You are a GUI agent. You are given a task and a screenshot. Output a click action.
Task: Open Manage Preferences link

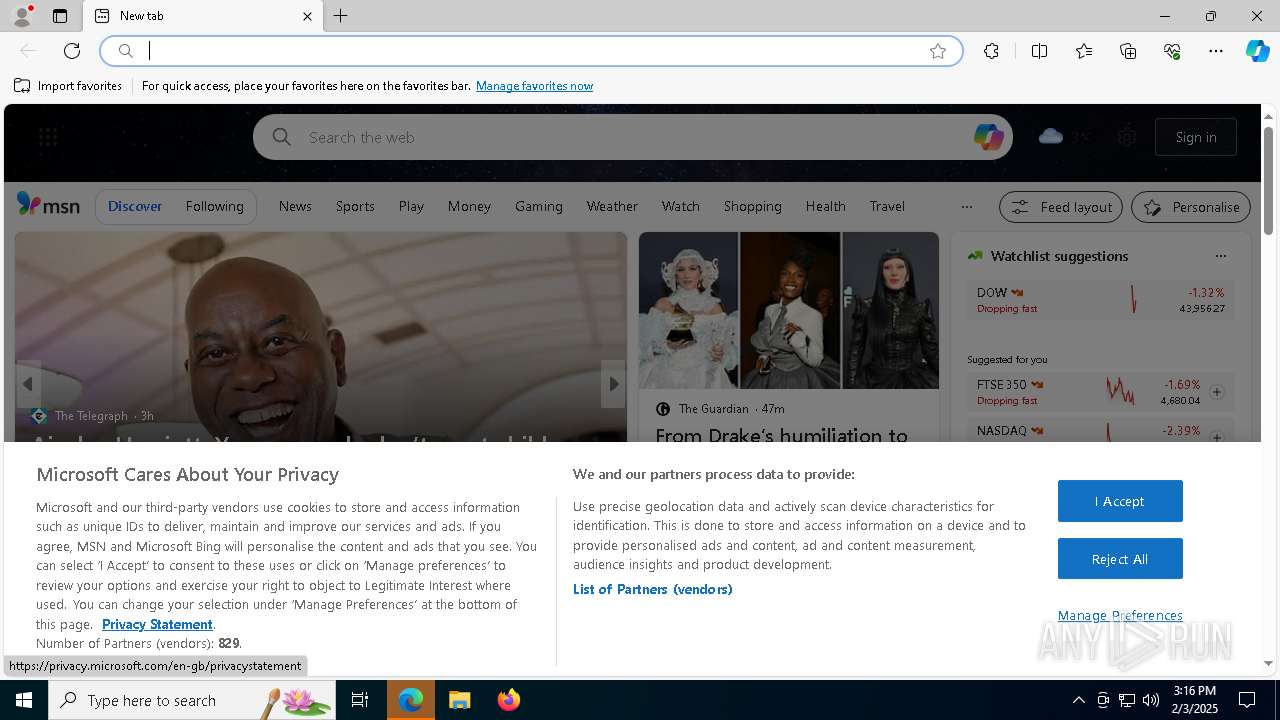(1120, 615)
